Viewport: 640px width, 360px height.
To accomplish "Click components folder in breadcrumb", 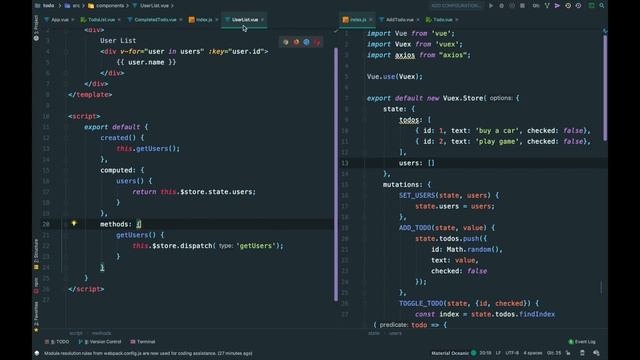I will pyautogui.click(x=106, y=6).
